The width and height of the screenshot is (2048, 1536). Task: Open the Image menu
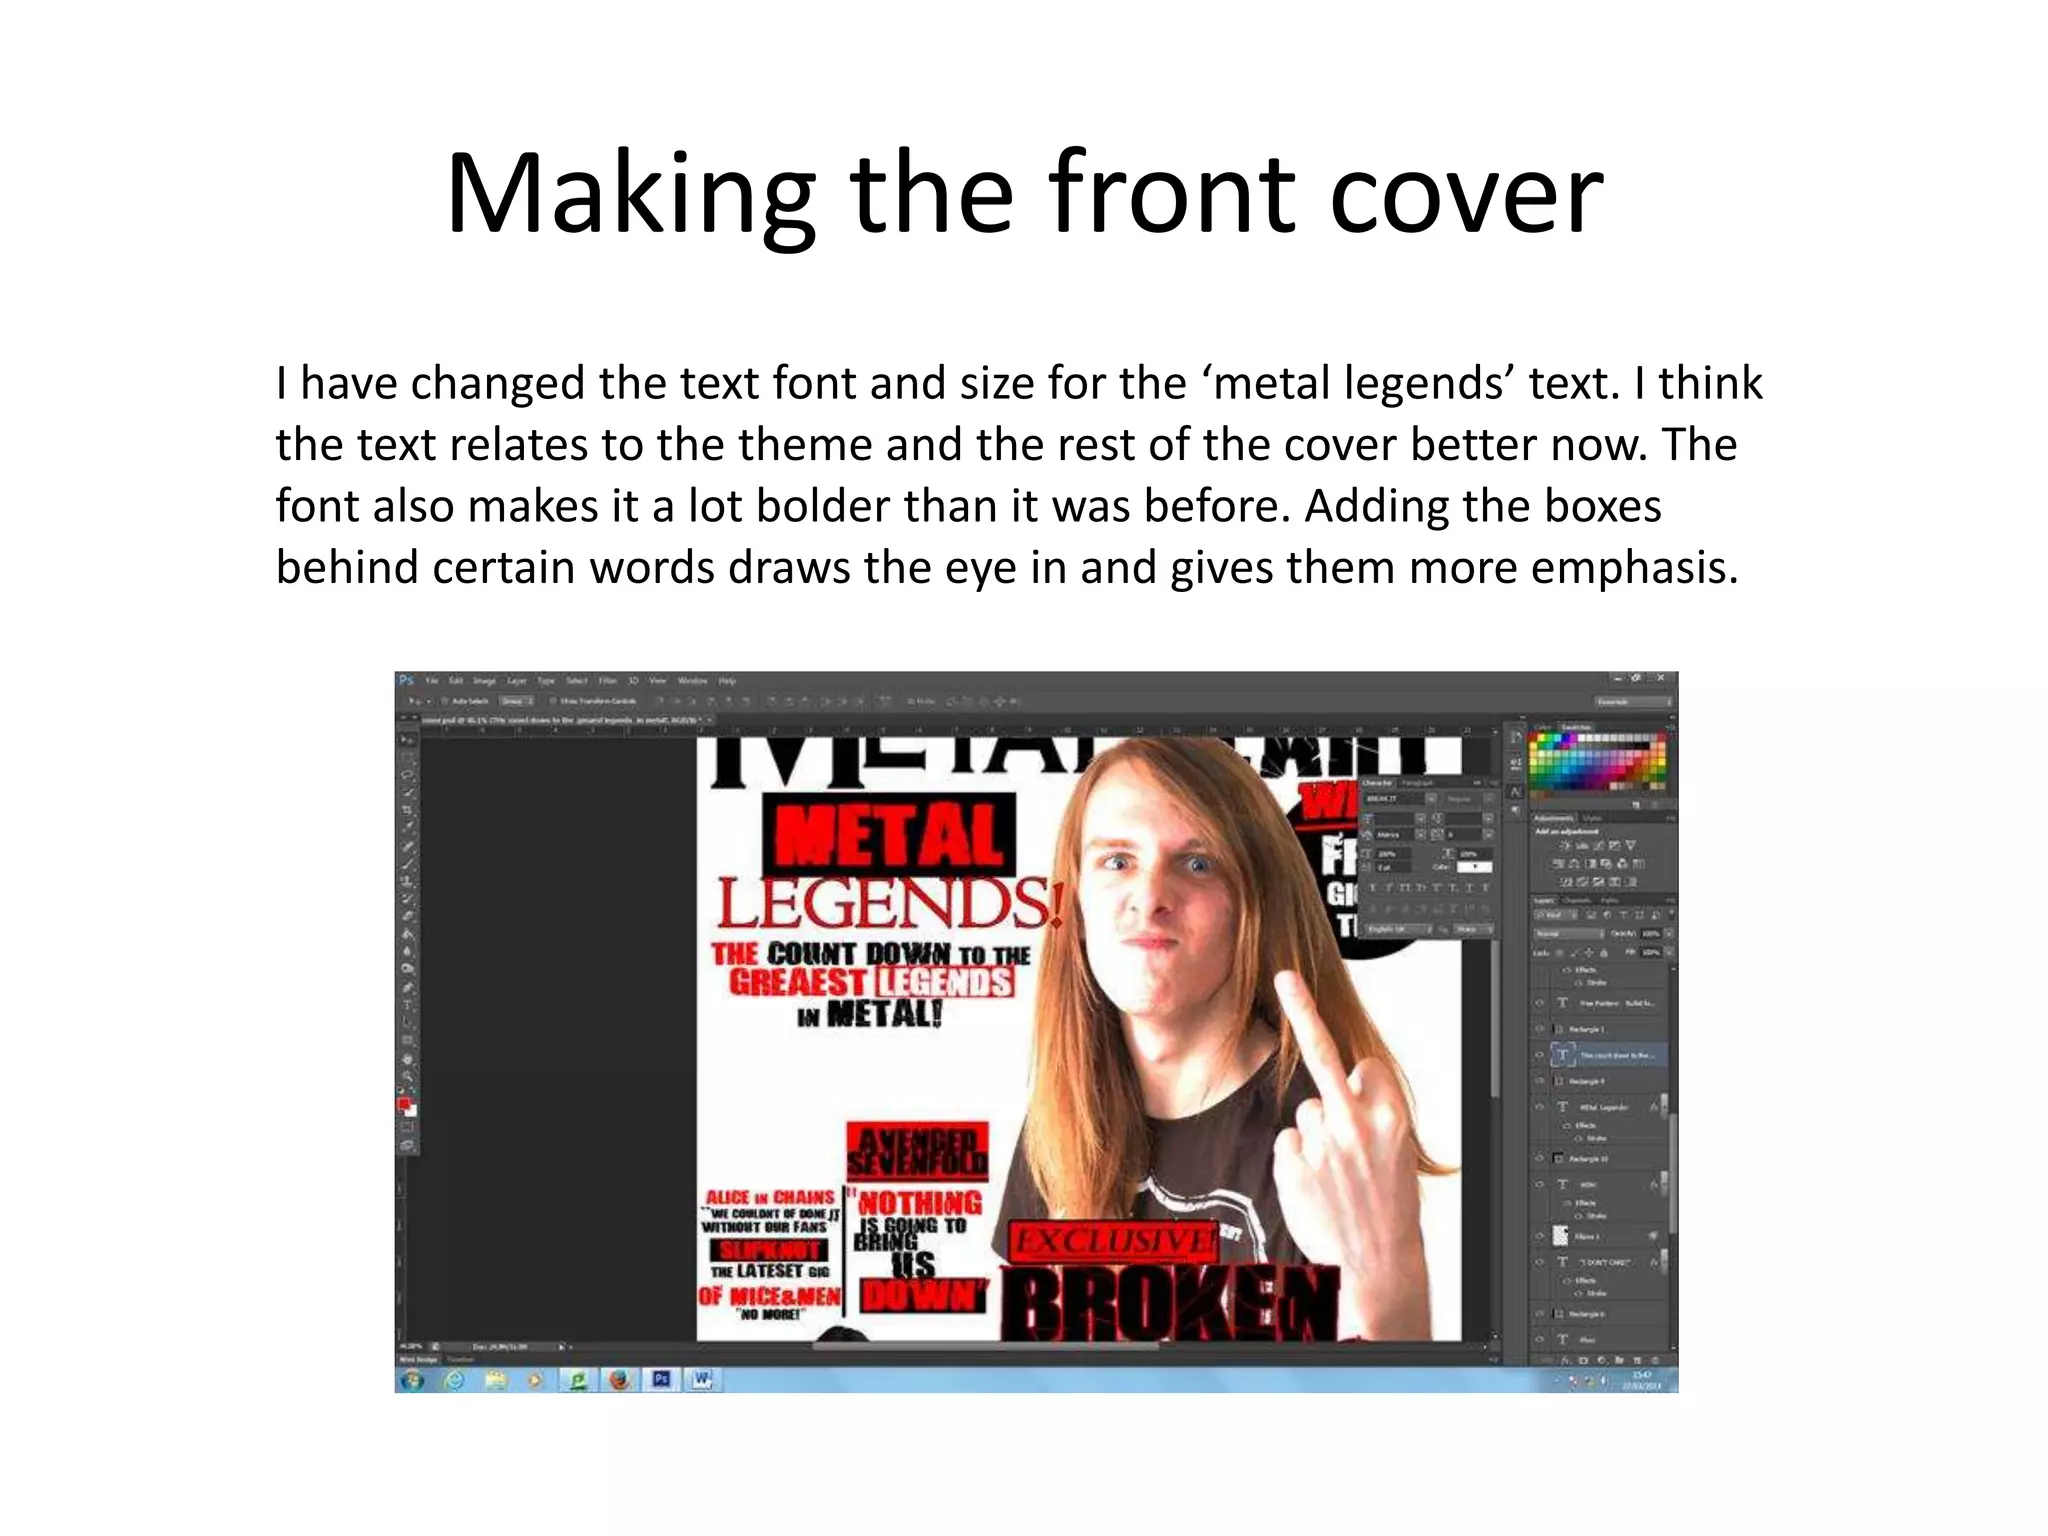pos(484,681)
